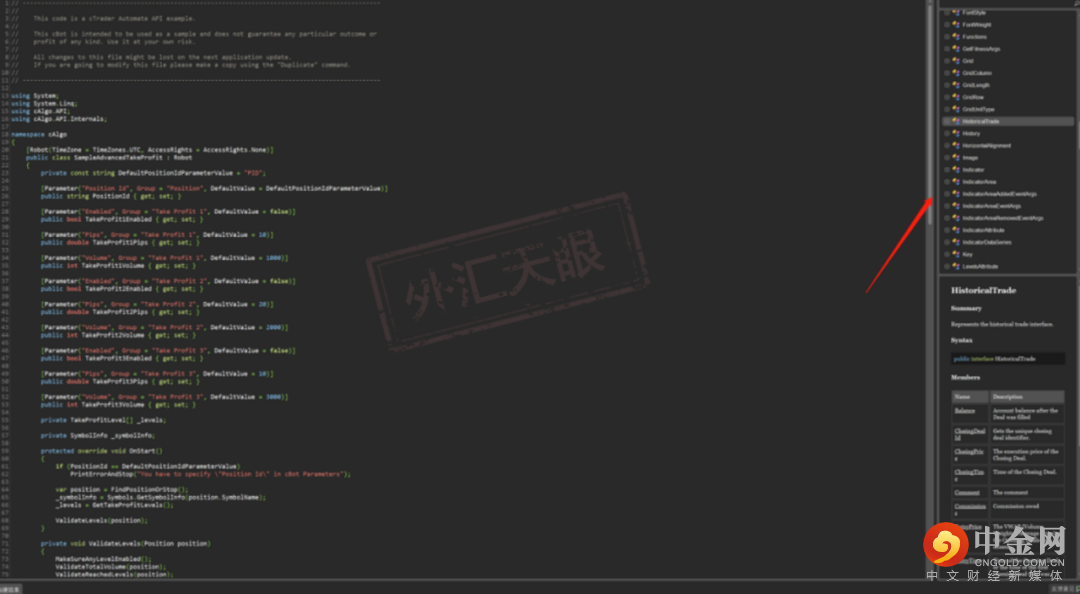Select Image in the API list
This screenshot has width=1080, height=594.
[970, 157]
